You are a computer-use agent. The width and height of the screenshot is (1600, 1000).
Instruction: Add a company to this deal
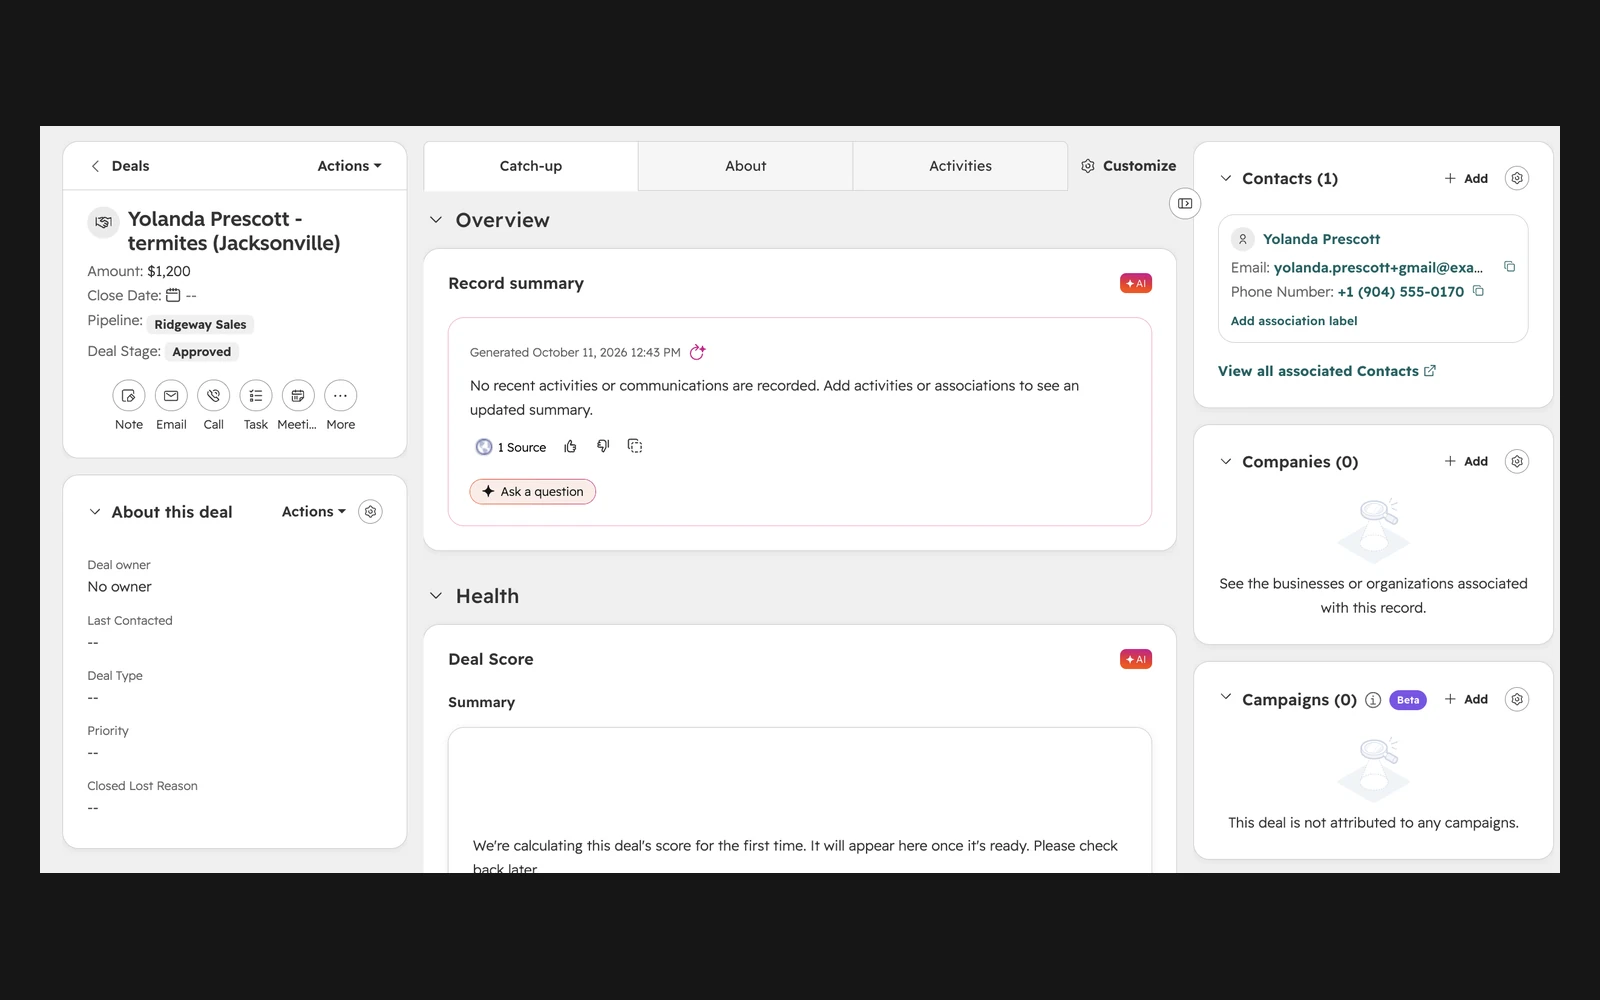(x=1466, y=461)
